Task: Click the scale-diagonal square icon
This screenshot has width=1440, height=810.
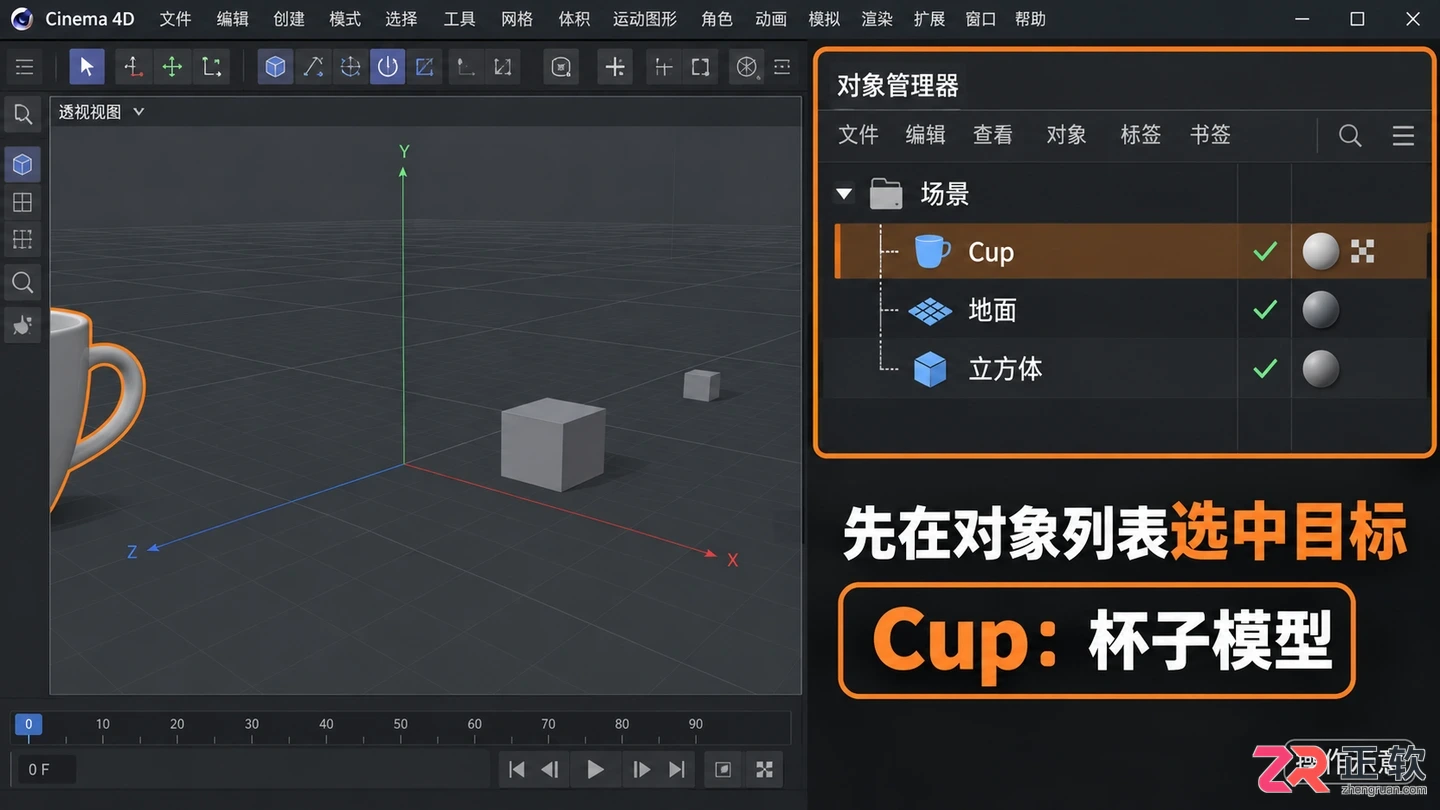Action: [503, 67]
